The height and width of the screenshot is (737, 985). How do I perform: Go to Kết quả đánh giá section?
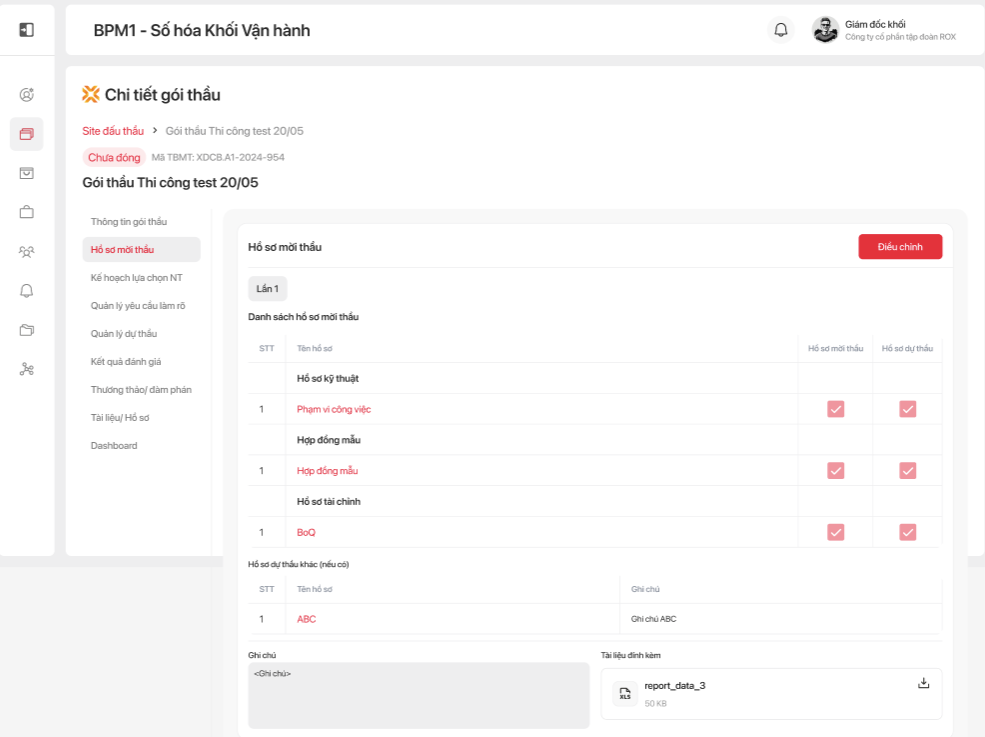(126, 361)
